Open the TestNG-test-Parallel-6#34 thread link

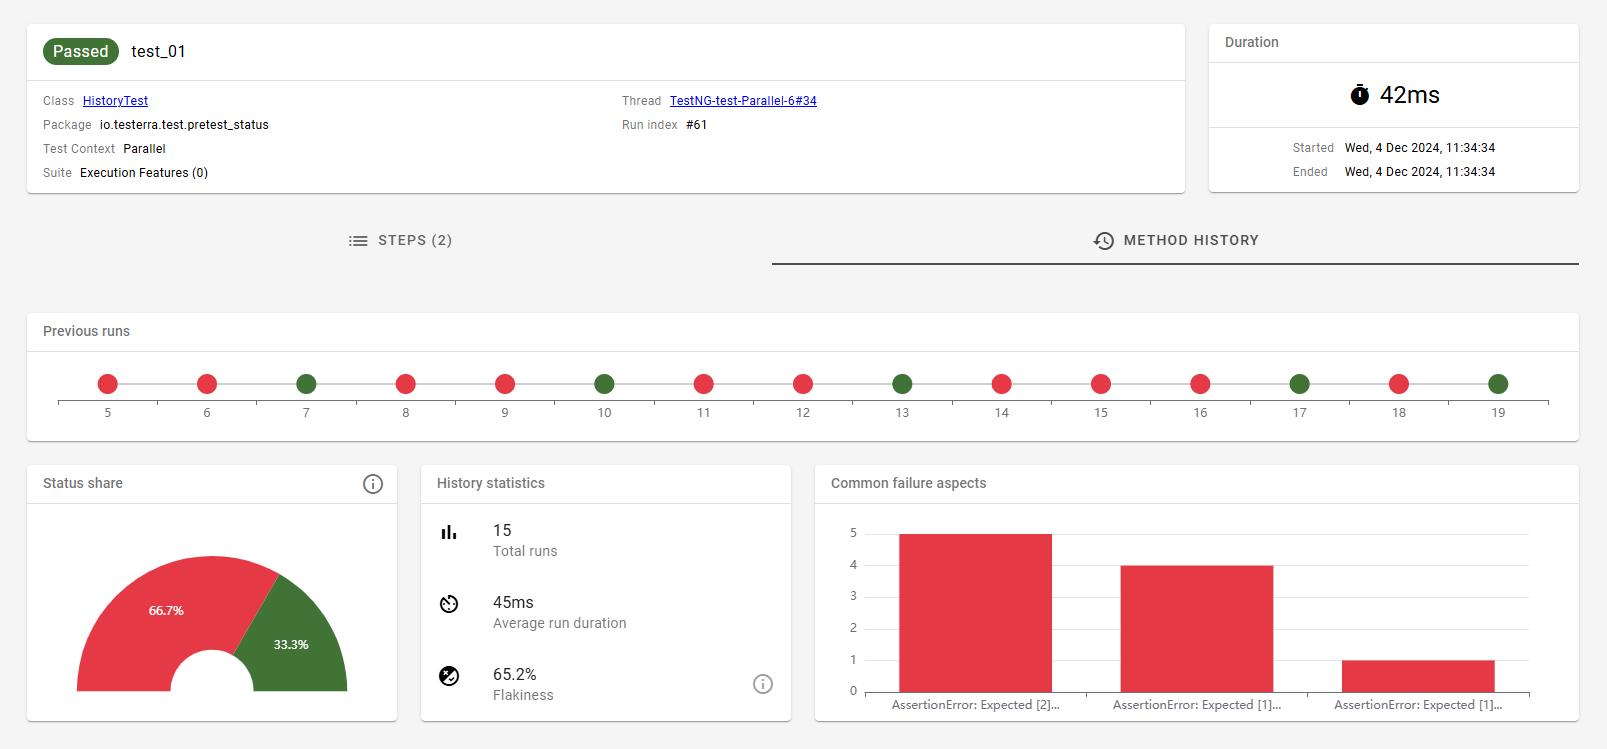coord(743,101)
